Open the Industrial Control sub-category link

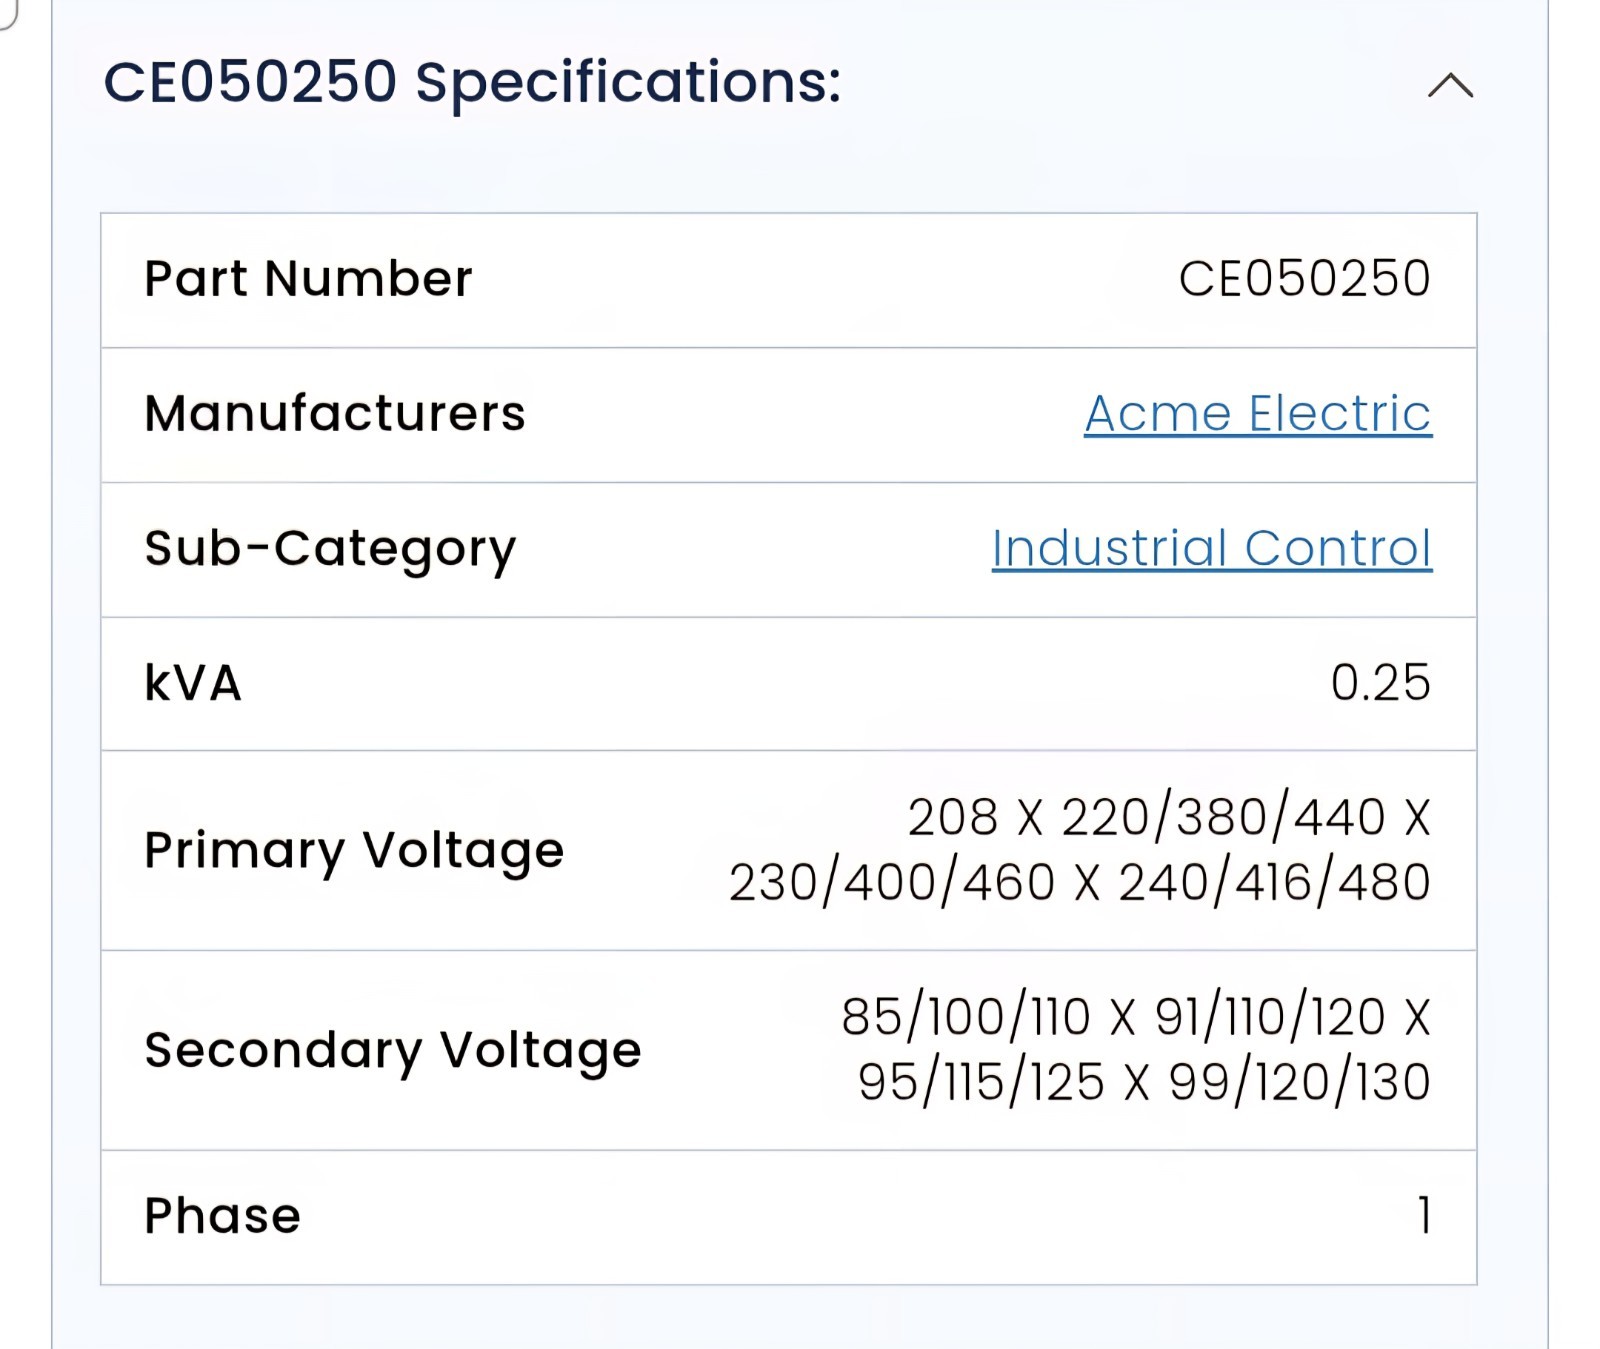click(x=1212, y=548)
